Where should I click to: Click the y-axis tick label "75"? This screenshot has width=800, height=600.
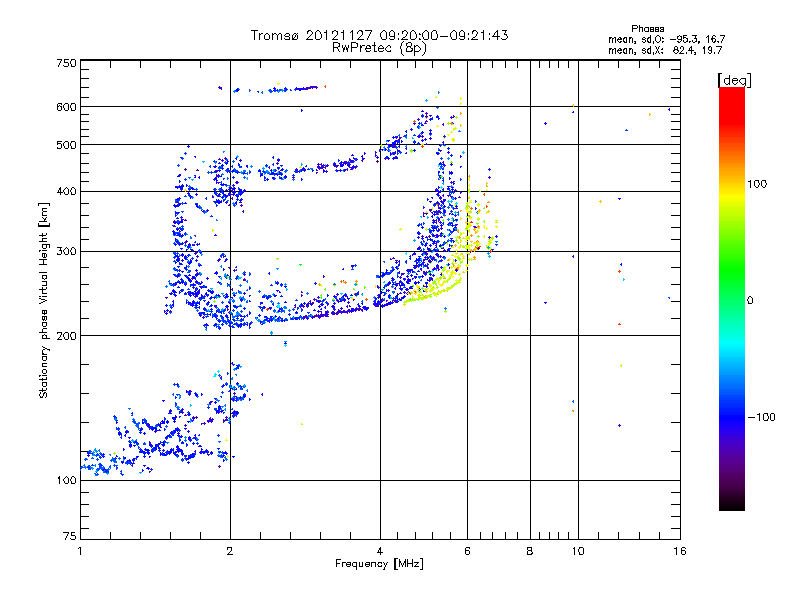click(70, 536)
